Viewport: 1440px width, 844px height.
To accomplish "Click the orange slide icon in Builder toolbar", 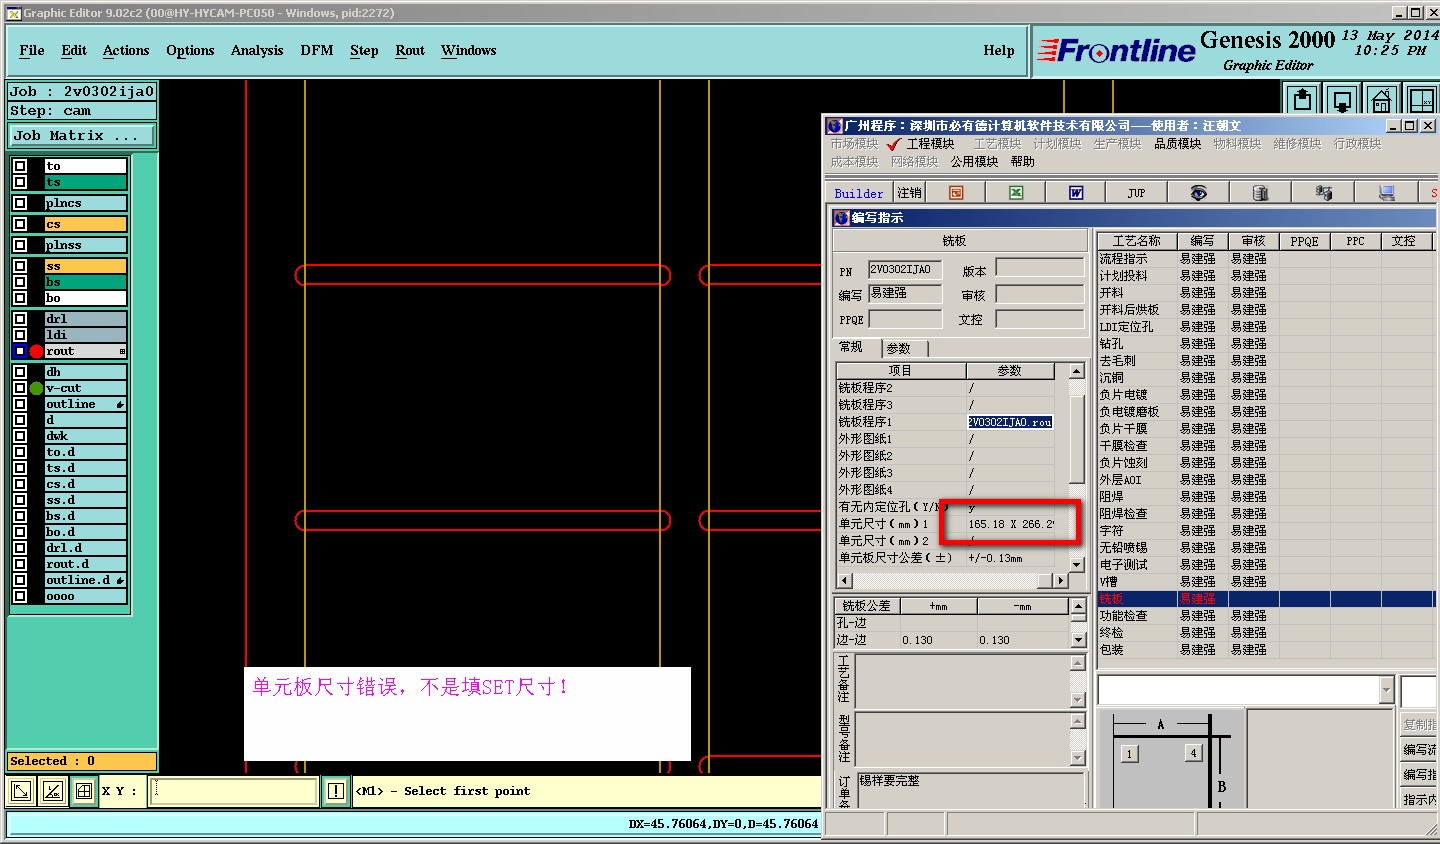I will [956, 193].
